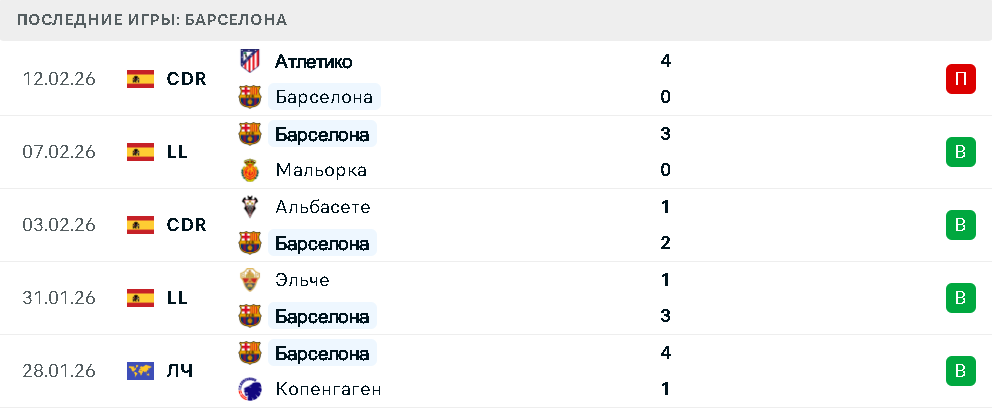This screenshot has height=412, width=992.
Task: Open the Атлетико team link
Action: tap(313, 61)
